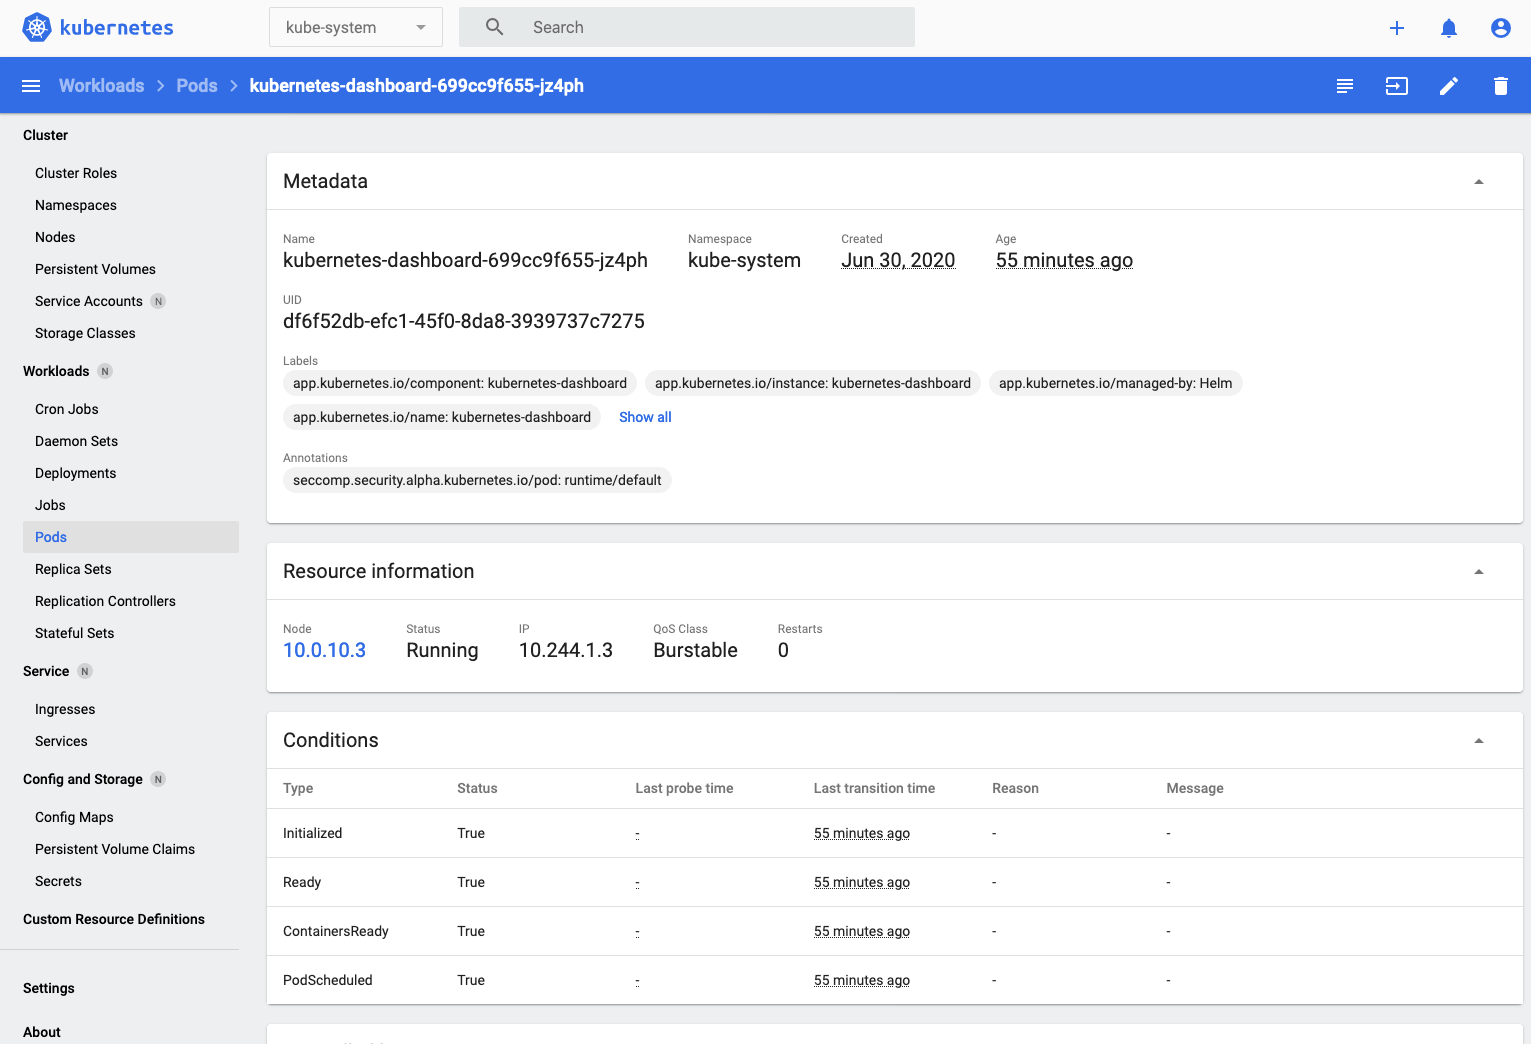Select Pods in sidebar
This screenshot has width=1531, height=1044.
tap(131, 537)
